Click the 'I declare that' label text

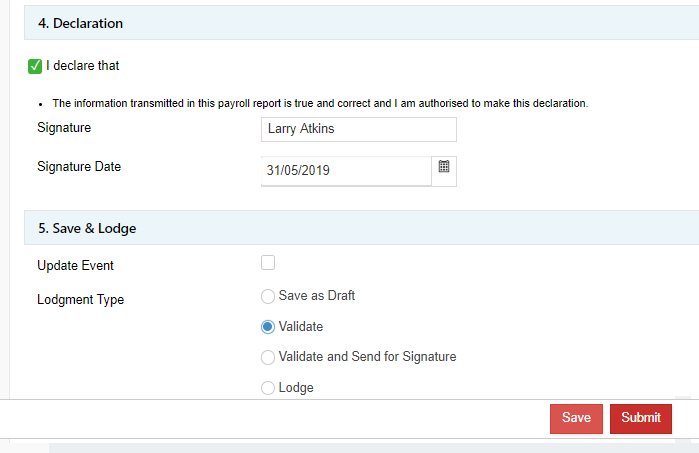(x=83, y=66)
